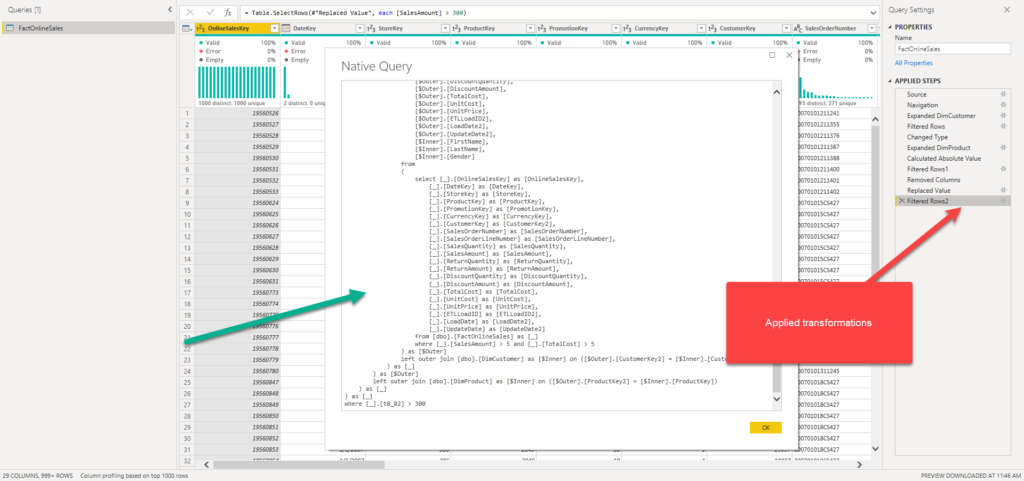
Task: Open SalesOrderNumber column filter dropdown
Action: 871,29
